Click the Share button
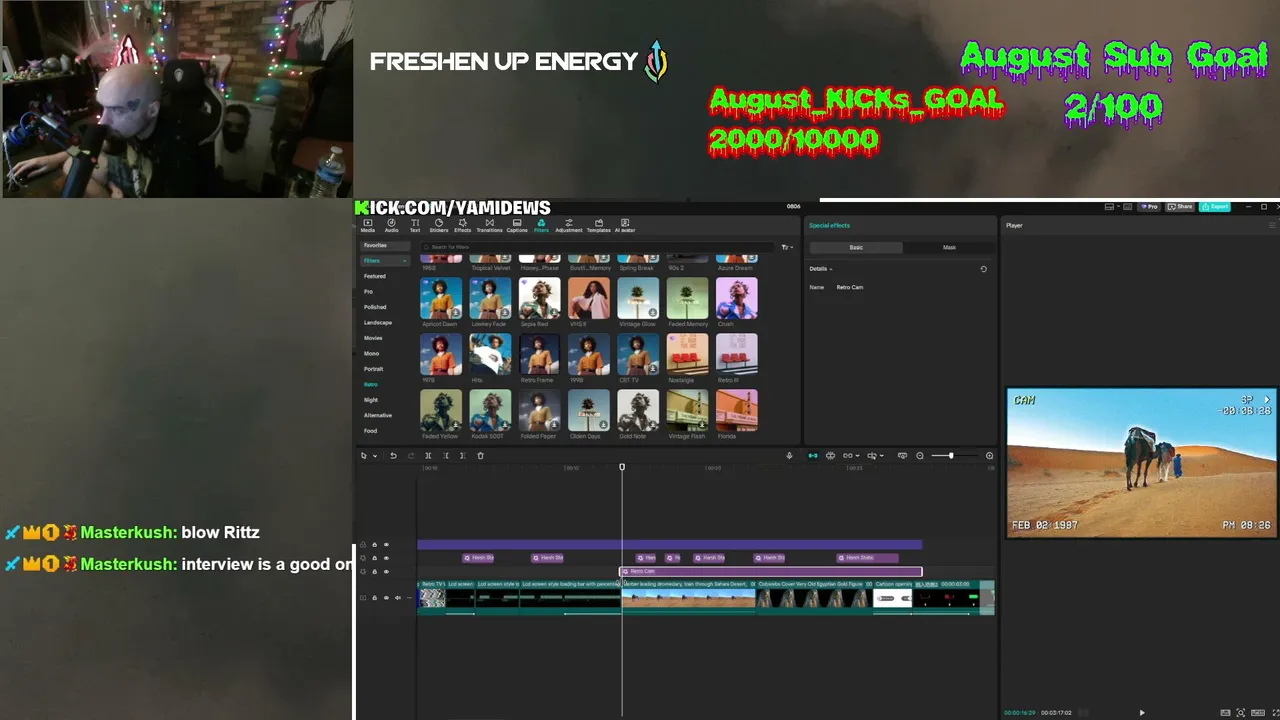The width and height of the screenshot is (1280, 720). point(1181,207)
